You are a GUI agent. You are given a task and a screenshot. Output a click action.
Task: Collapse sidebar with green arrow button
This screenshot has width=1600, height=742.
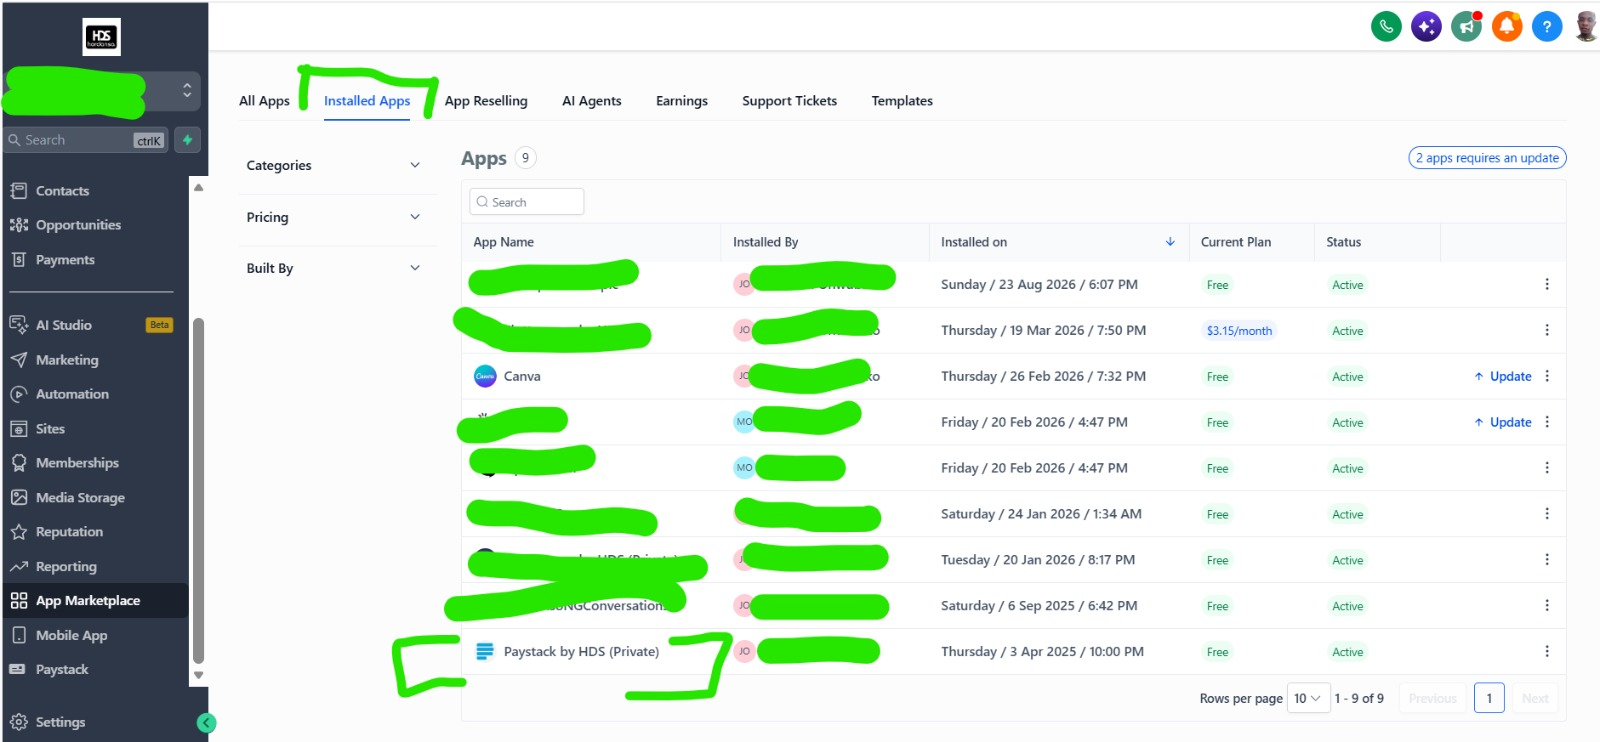(206, 723)
